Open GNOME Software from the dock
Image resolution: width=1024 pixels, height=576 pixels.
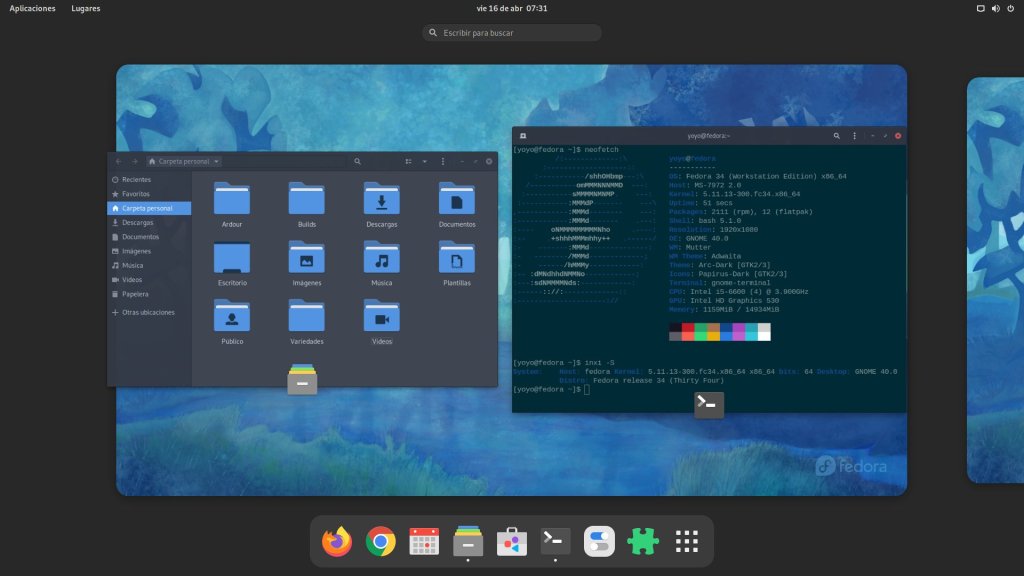tap(512, 541)
